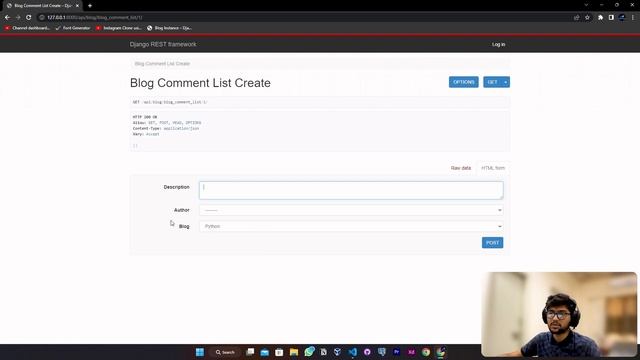This screenshot has height=360, width=640.
Task: Click the GET button
Action: coord(492,82)
